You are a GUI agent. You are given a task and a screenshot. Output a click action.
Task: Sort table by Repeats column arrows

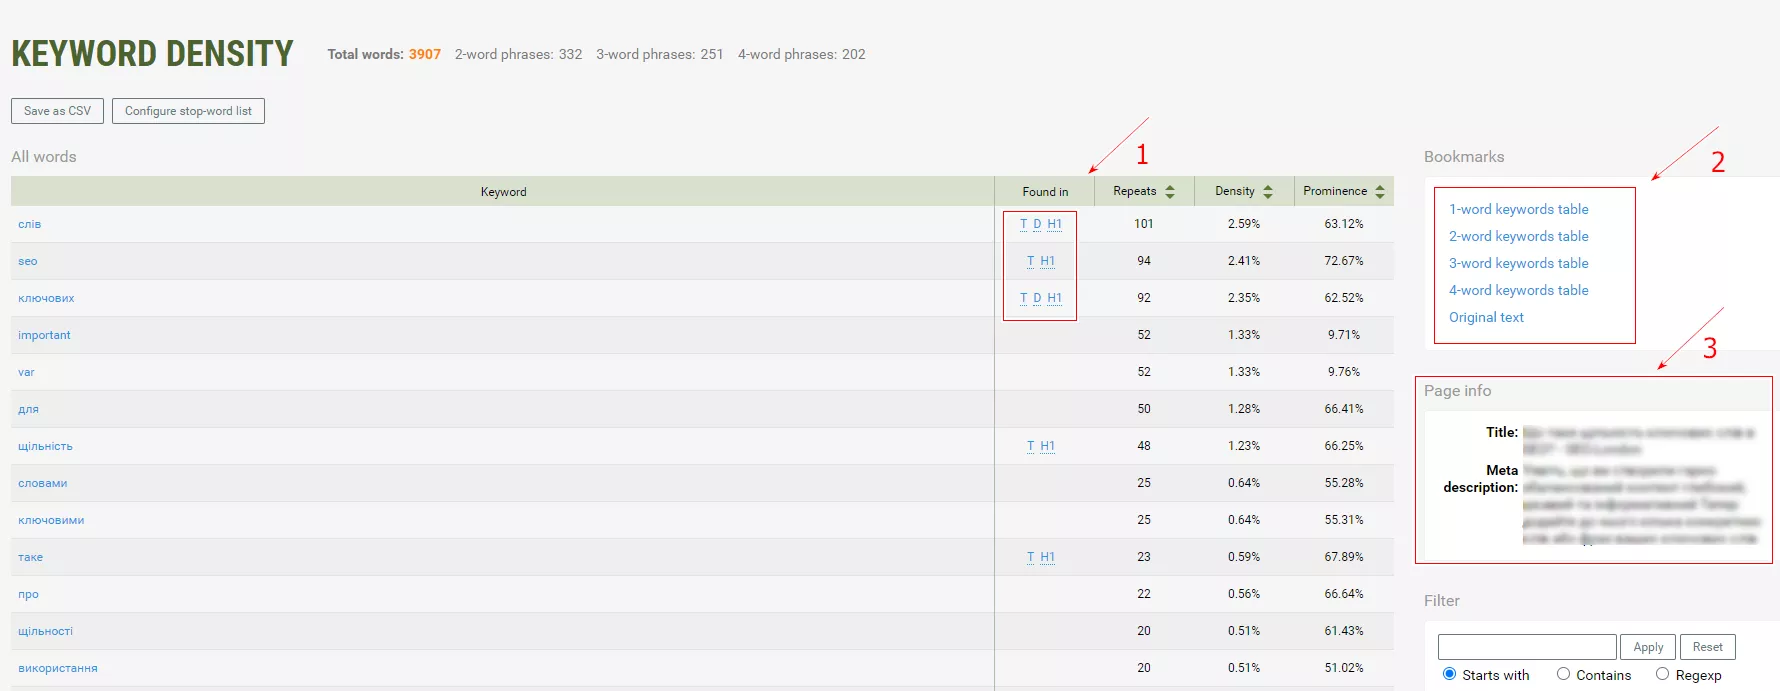[1169, 192]
